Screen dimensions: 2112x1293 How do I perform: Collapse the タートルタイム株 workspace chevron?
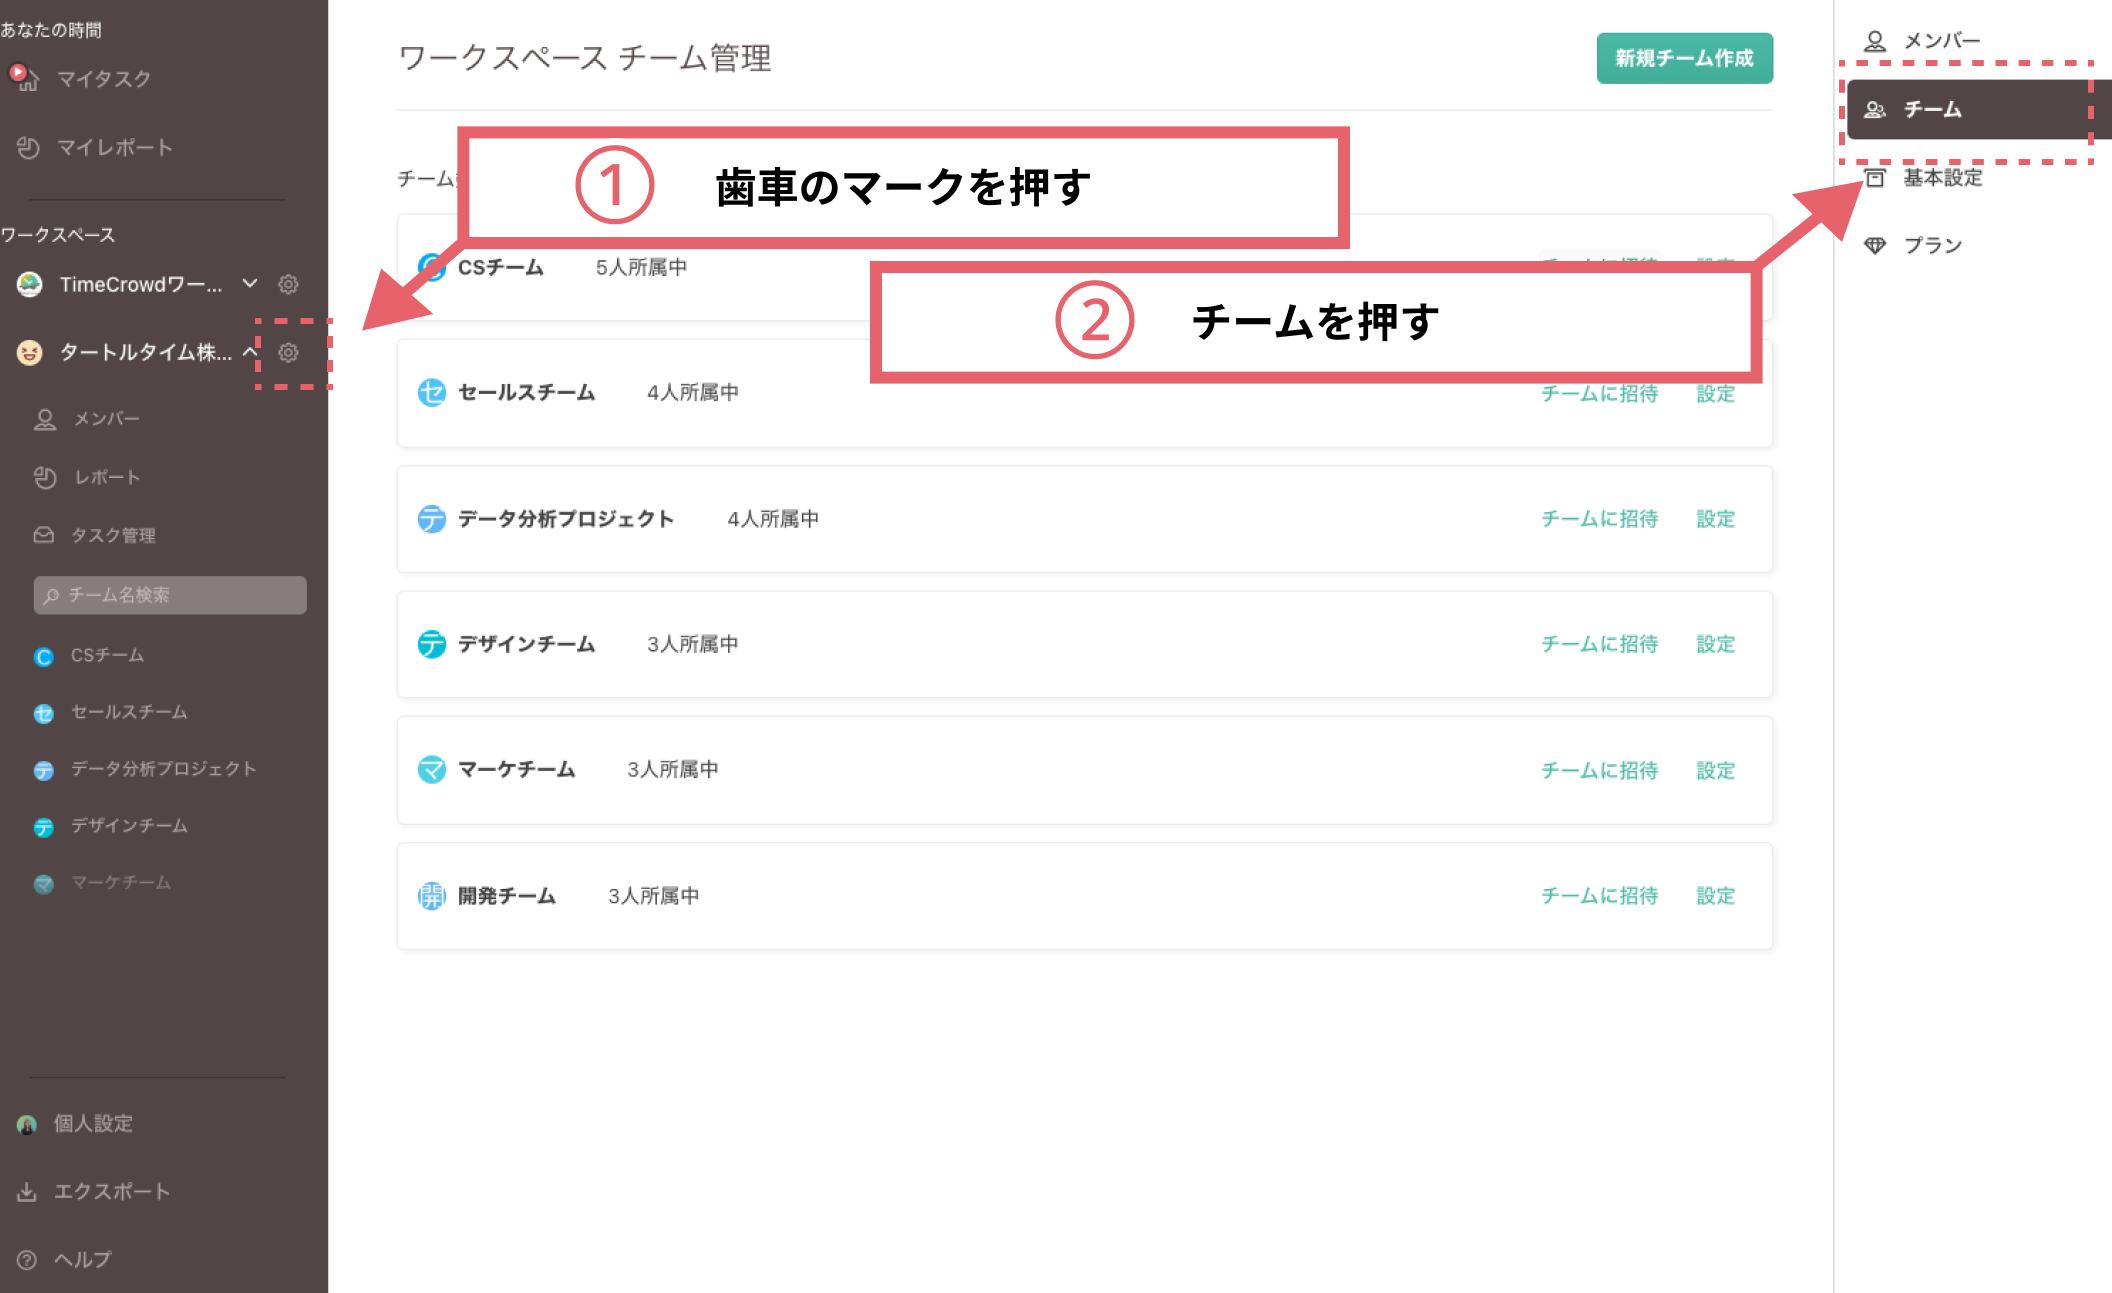[250, 352]
